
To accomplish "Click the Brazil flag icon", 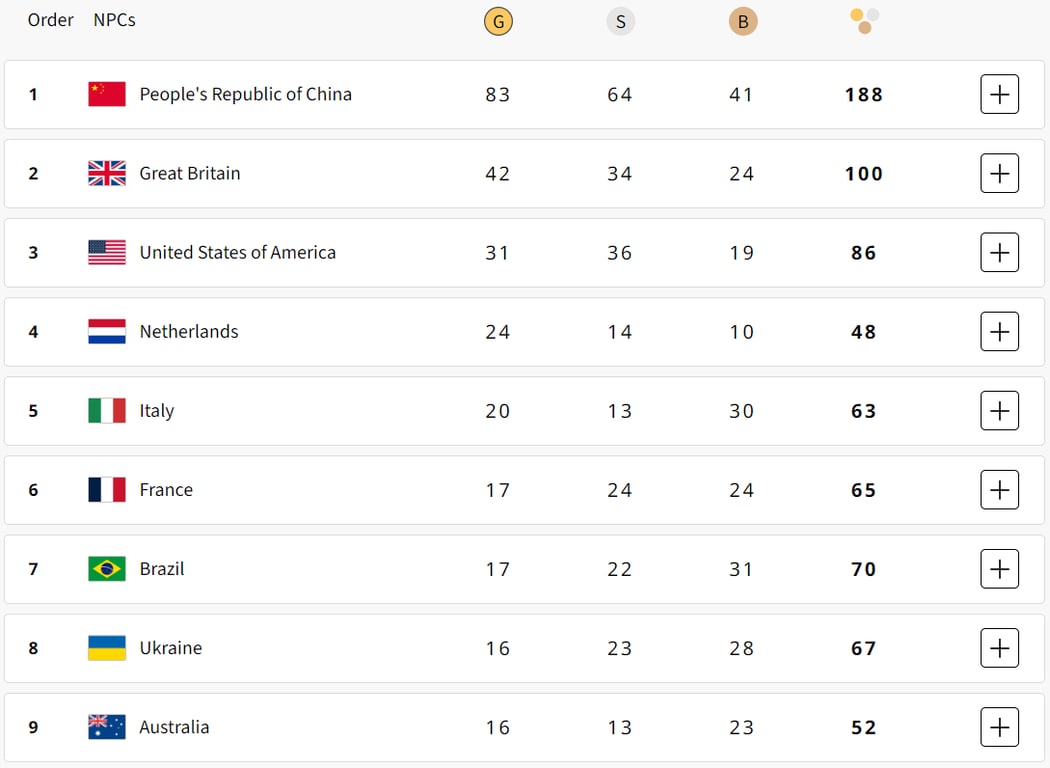I will (x=107, y=569).
